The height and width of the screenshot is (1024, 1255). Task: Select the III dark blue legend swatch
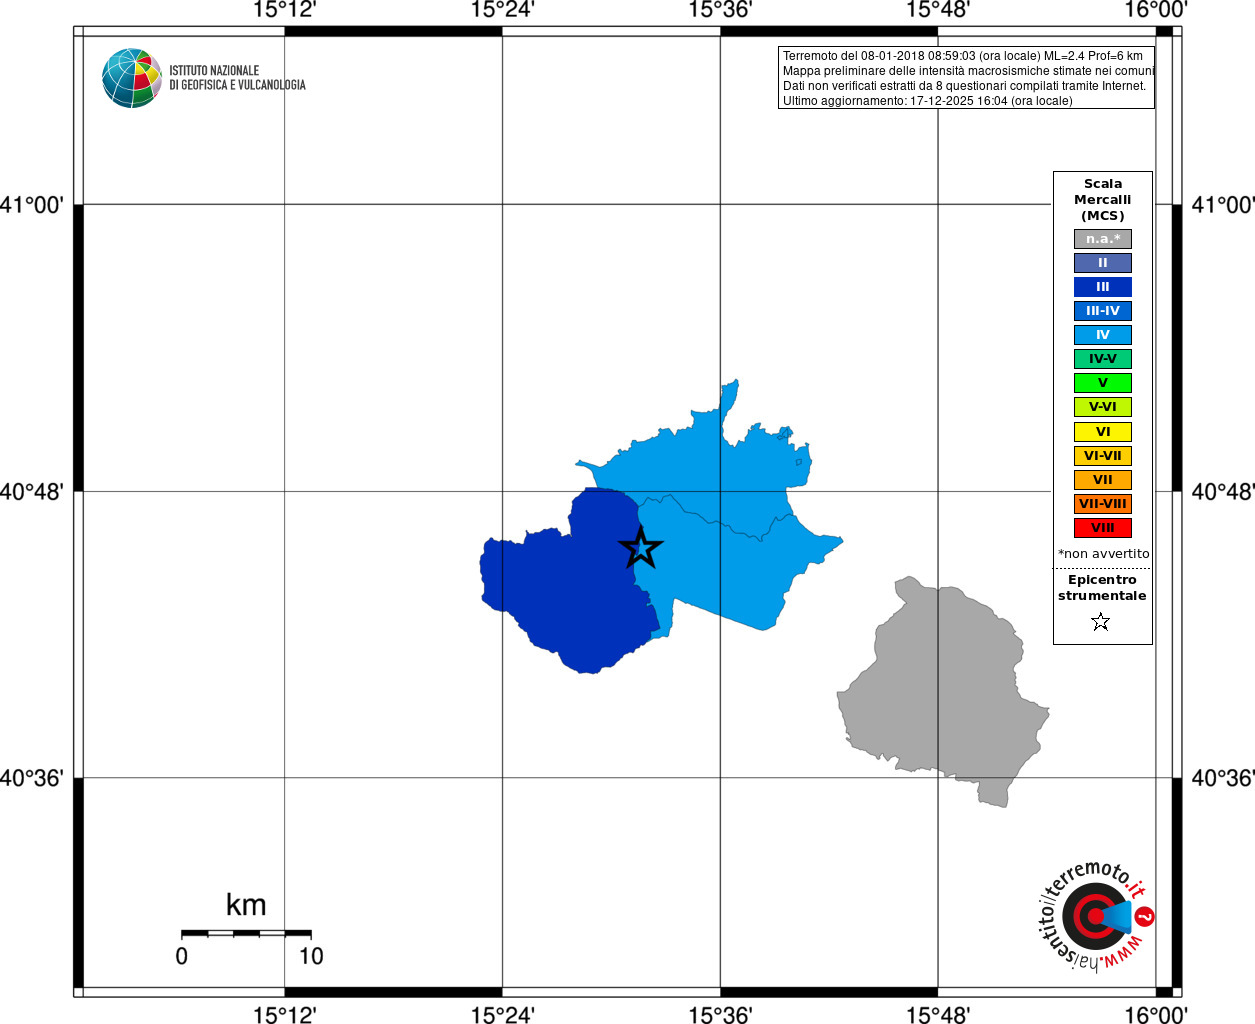pos(1103,287)
